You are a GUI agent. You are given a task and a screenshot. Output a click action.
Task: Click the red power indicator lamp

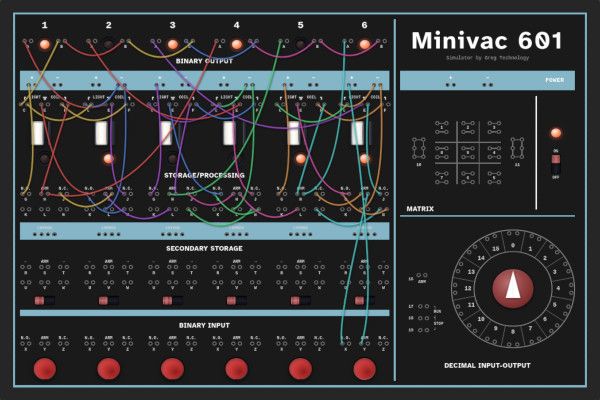(556, 133)
